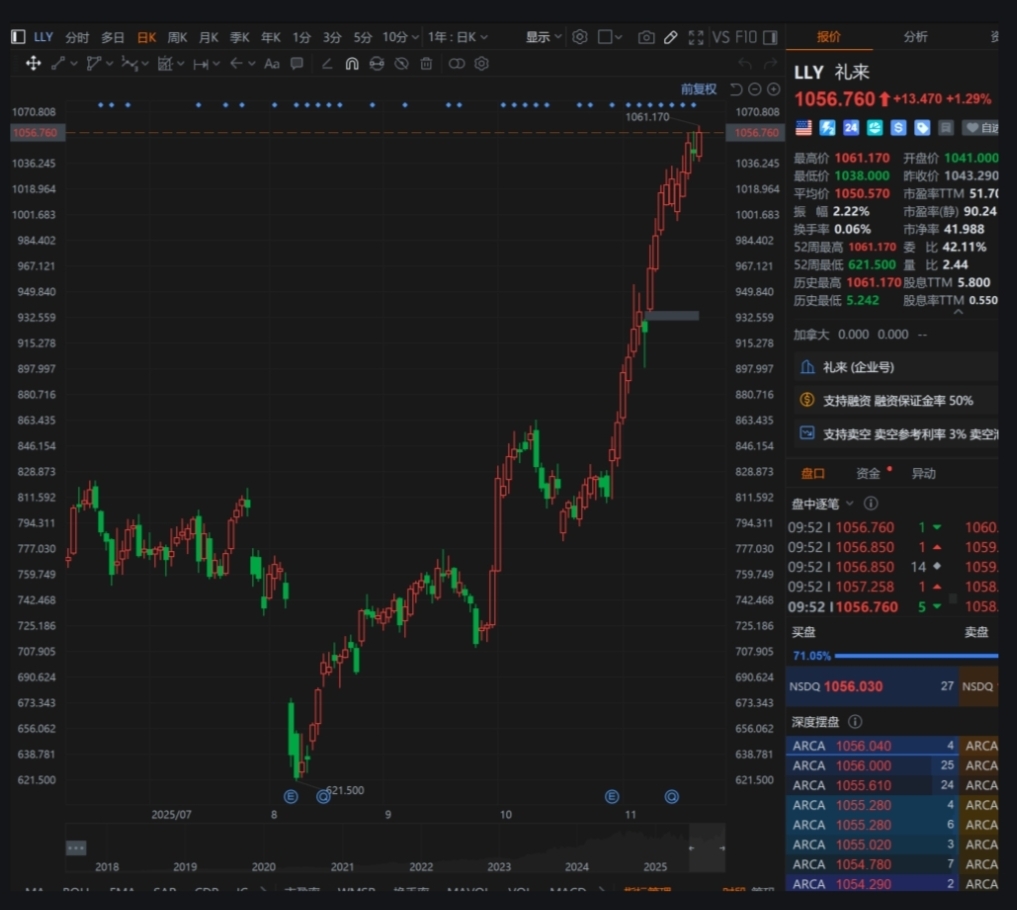This screenshot has width=1017, height=910.
Task: Open the 显示 display dropdown
Action: (x=544, y=37)
